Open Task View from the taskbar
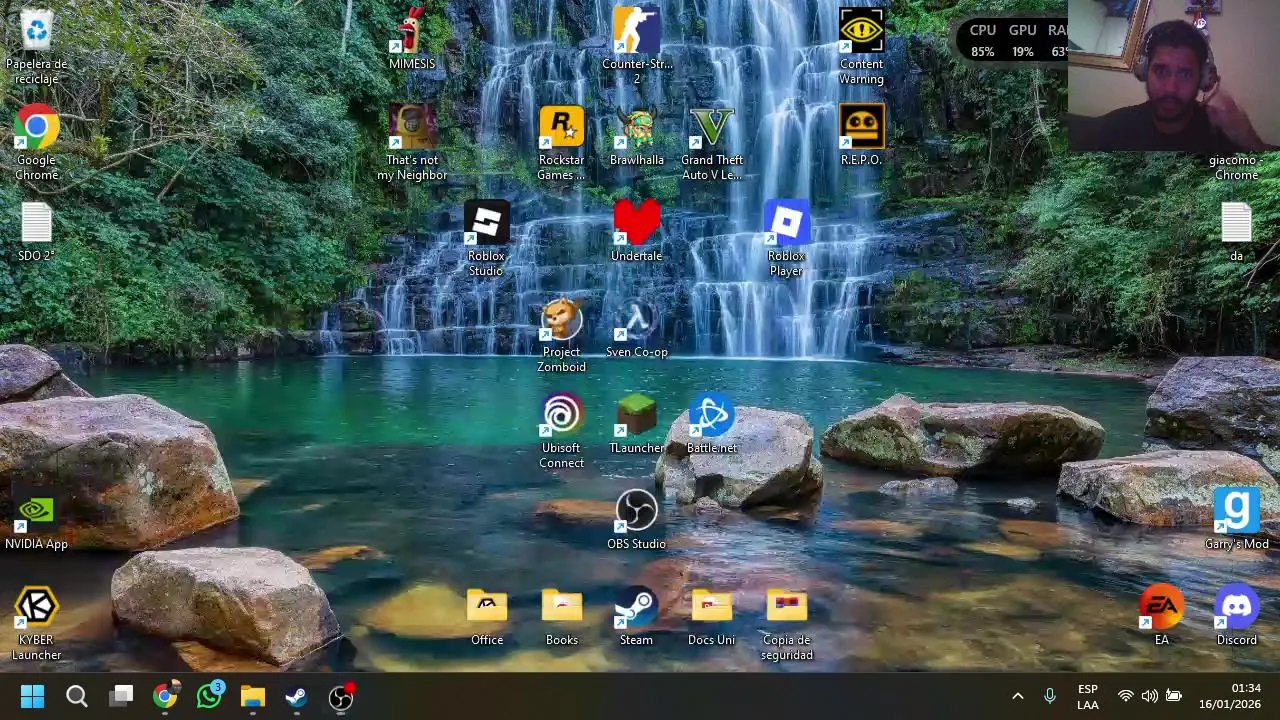This screenshot has height=720, width=1280. [121, 696]
